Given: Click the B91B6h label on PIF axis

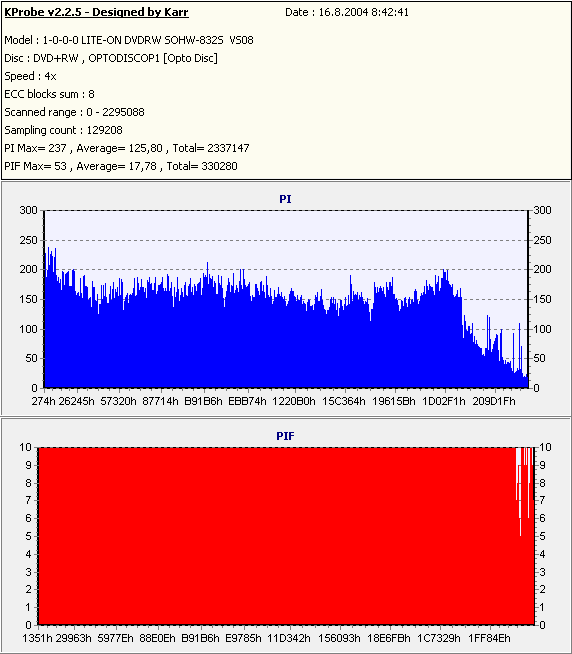Looking at the screenshot, I should [200, 638].
